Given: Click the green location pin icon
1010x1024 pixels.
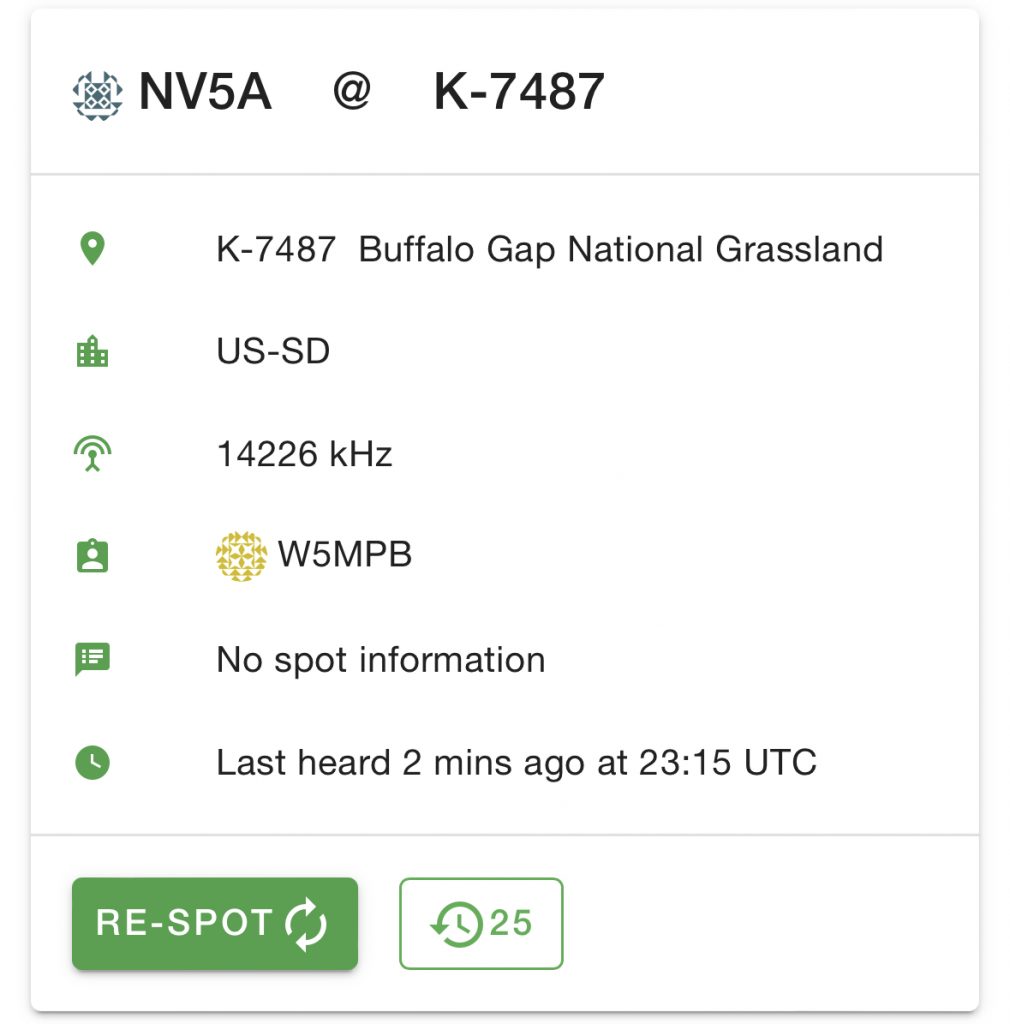Looking at the screenshot, I should pyautogui.click(x=92, y=249).
